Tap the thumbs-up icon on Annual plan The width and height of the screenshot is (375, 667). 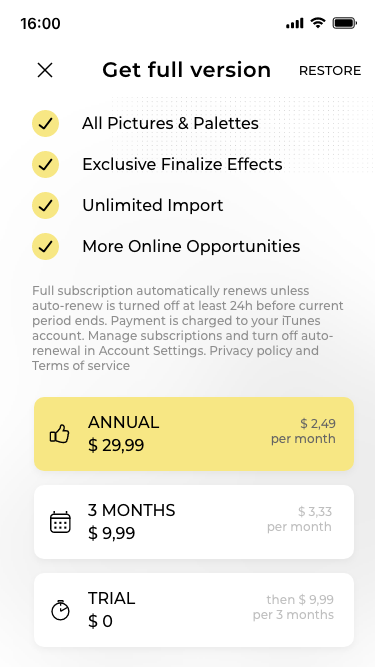(60, 434)
